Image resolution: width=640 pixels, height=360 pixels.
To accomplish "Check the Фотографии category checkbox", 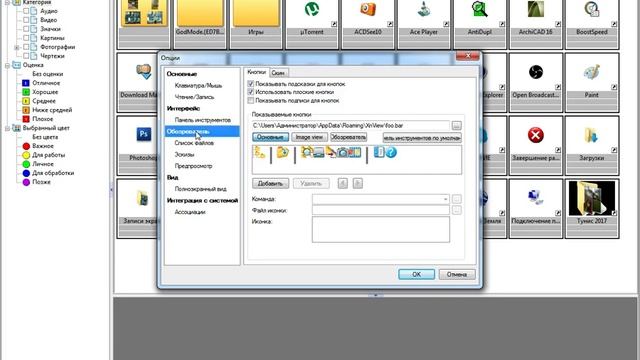I will click(26, 47).
